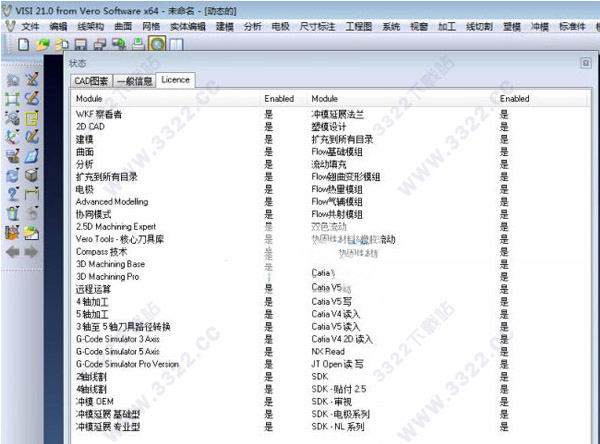Switch to the 一般信息 tab
Viewport: 600px width, 444px height.
(x=134, y=81)
